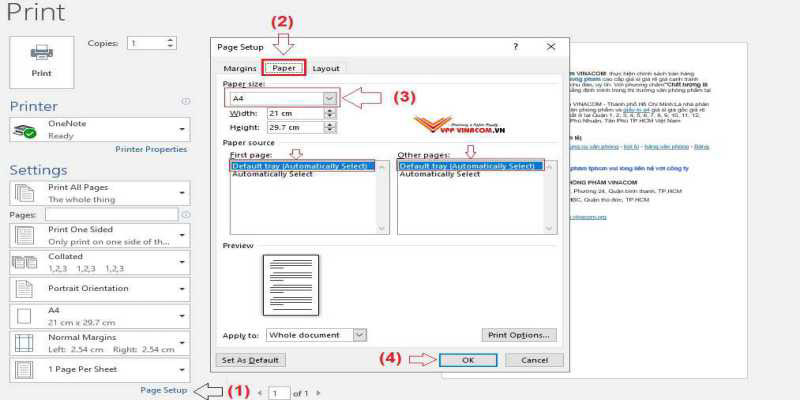The height and width of the screenshot is (400, 800).
Task: Click the Pages range input field
Action: click(114, 214)
